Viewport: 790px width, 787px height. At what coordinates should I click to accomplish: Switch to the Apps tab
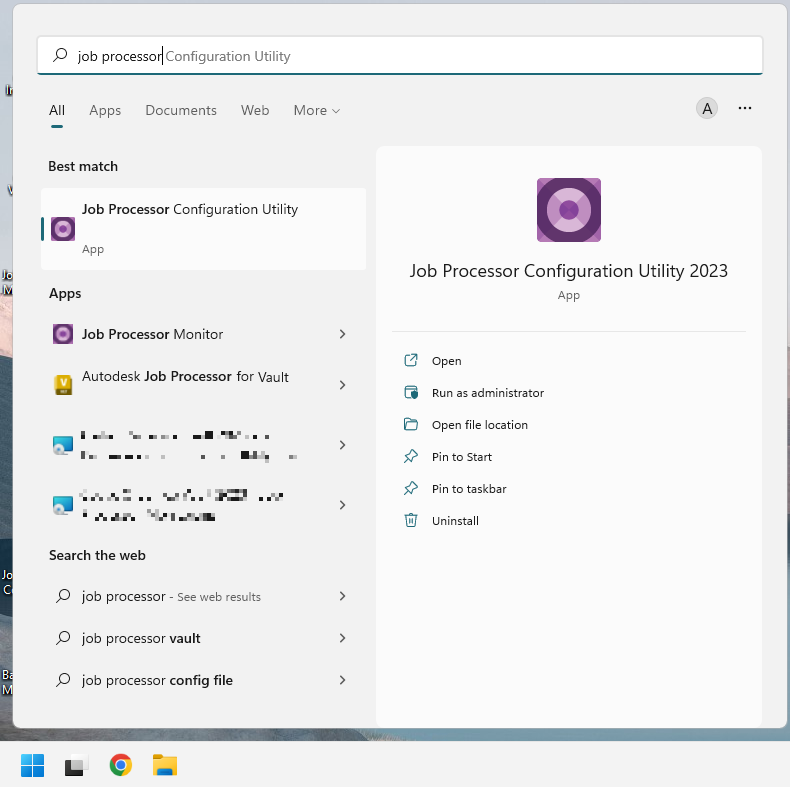coord(105,110)
